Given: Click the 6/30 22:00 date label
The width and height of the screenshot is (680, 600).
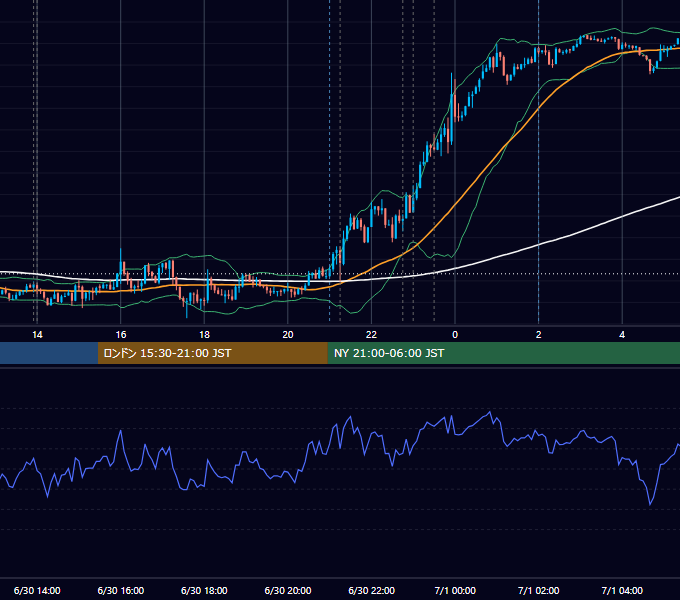Looking at the screenshot, I should pyautogui.click(x=372, y=591).
